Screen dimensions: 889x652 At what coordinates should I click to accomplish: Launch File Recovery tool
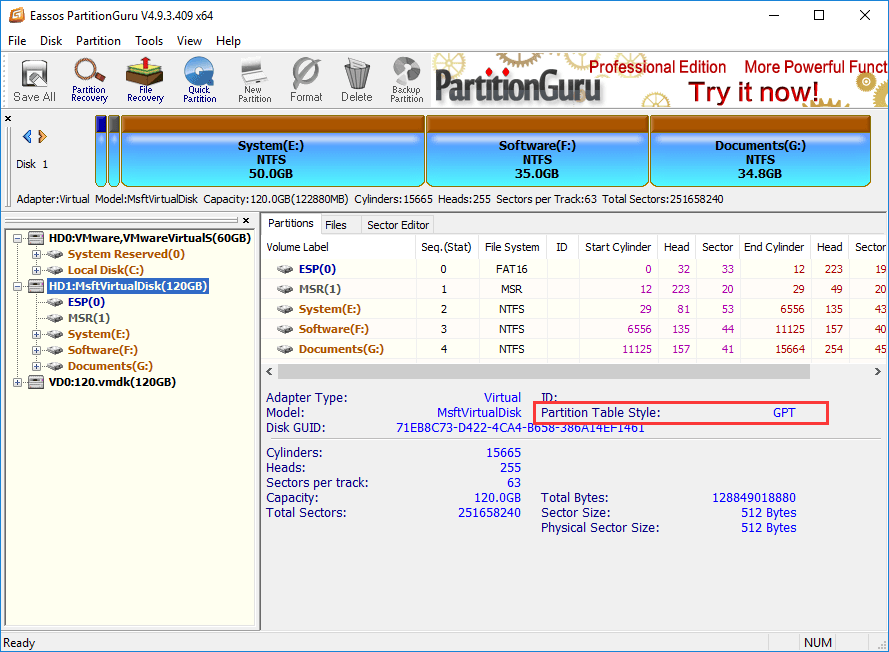(x=145, y=81)
